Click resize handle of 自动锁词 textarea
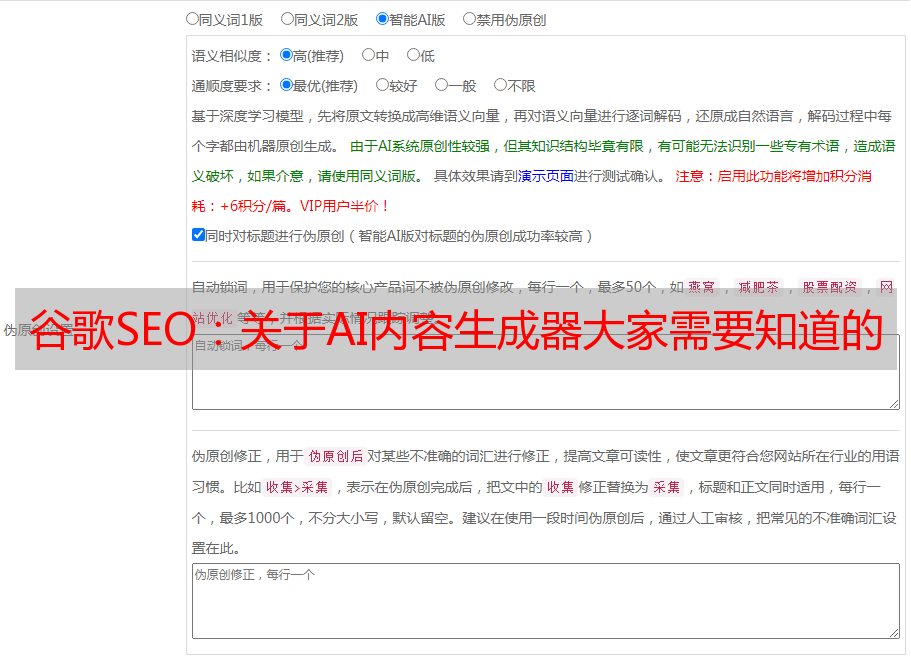 pos(894,404)
